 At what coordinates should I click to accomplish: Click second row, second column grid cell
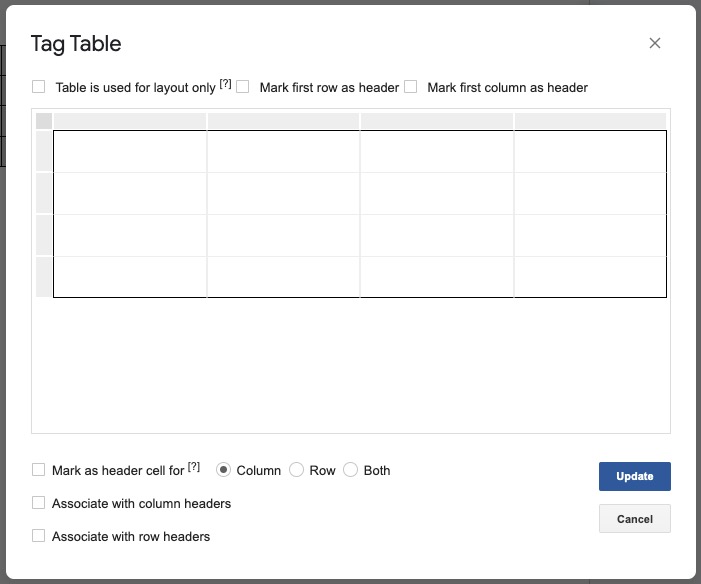[x=283, y=193]
